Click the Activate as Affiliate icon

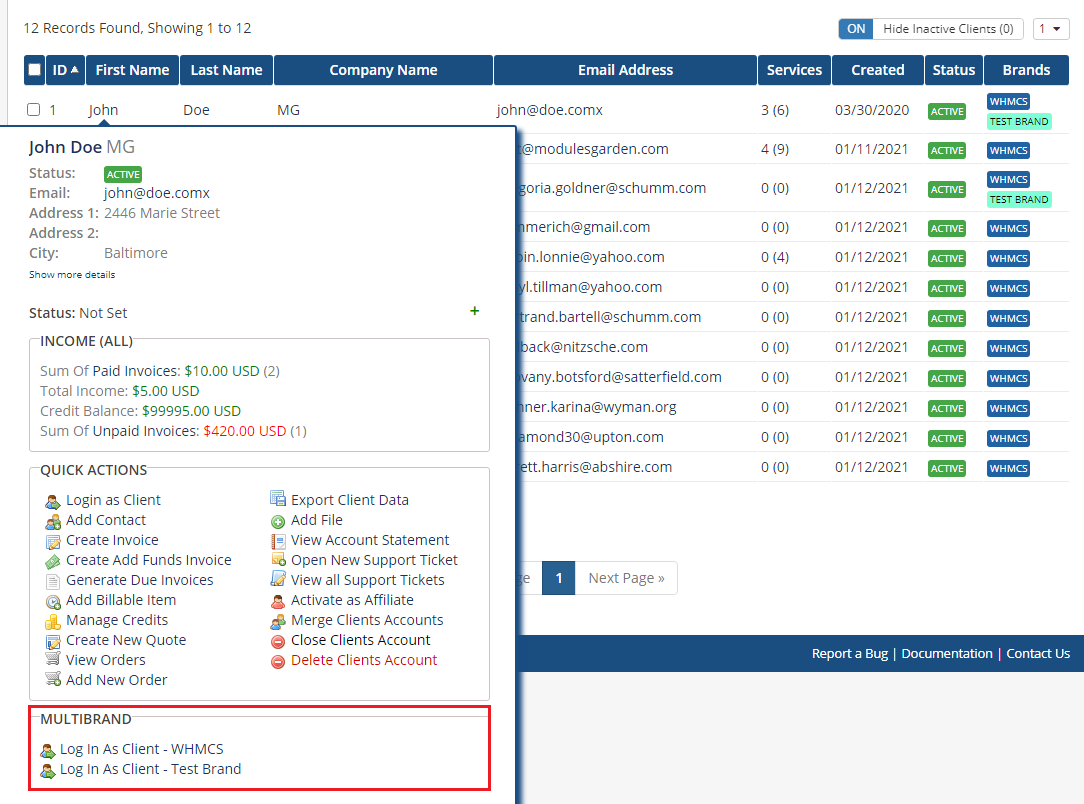point(278,601)
